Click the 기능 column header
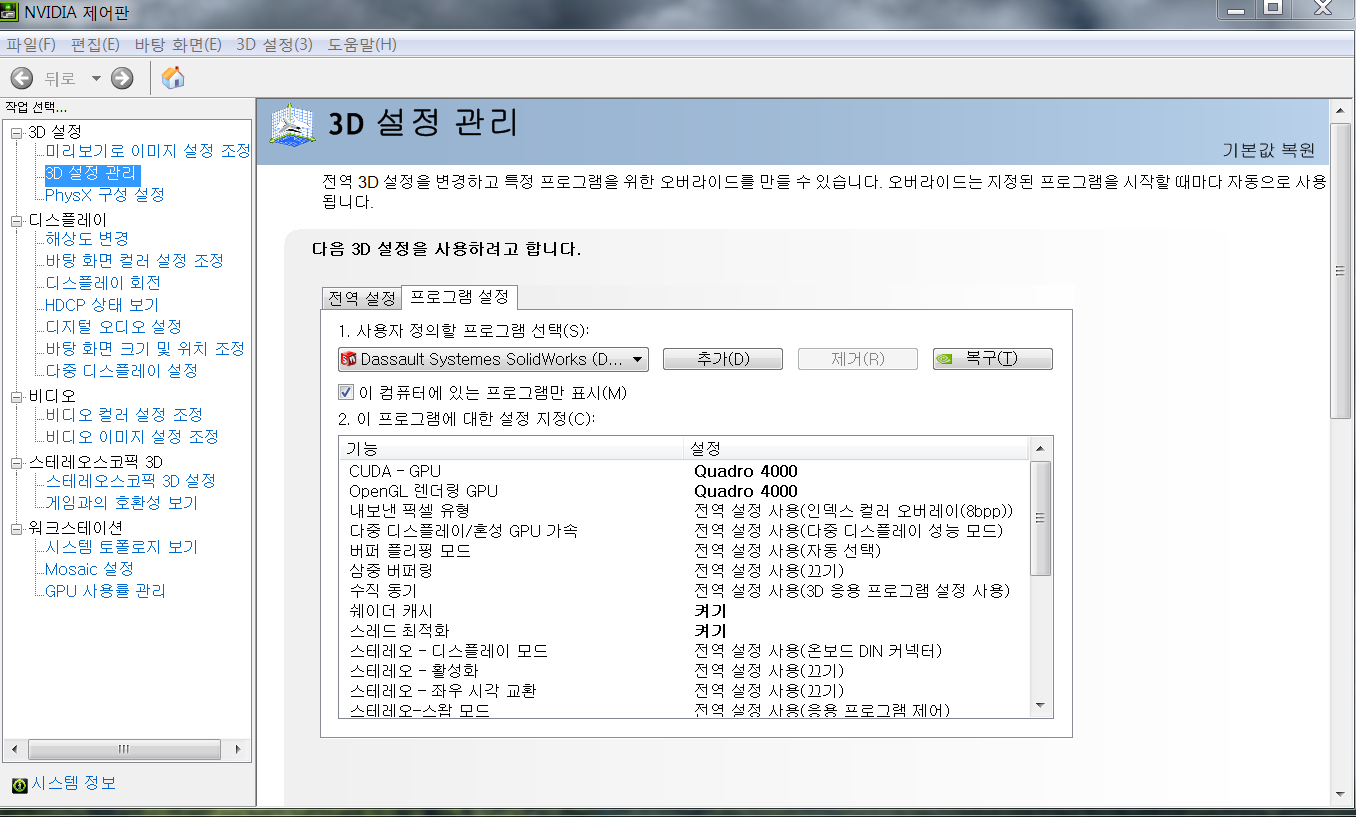1356x817 pixels. pyautogui.click(x=512, y=448)
